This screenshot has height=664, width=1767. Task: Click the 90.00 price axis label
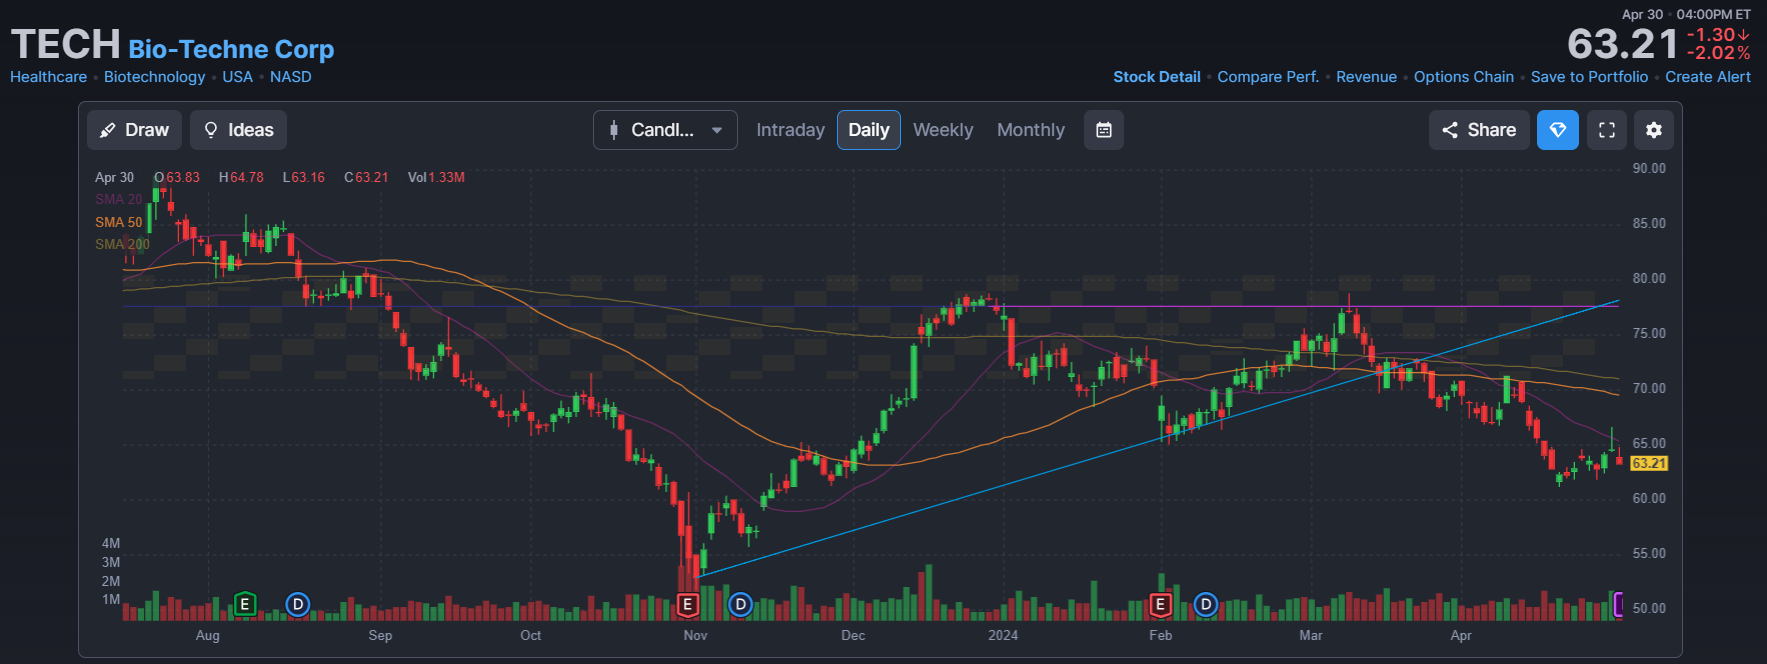point(1649,168)
